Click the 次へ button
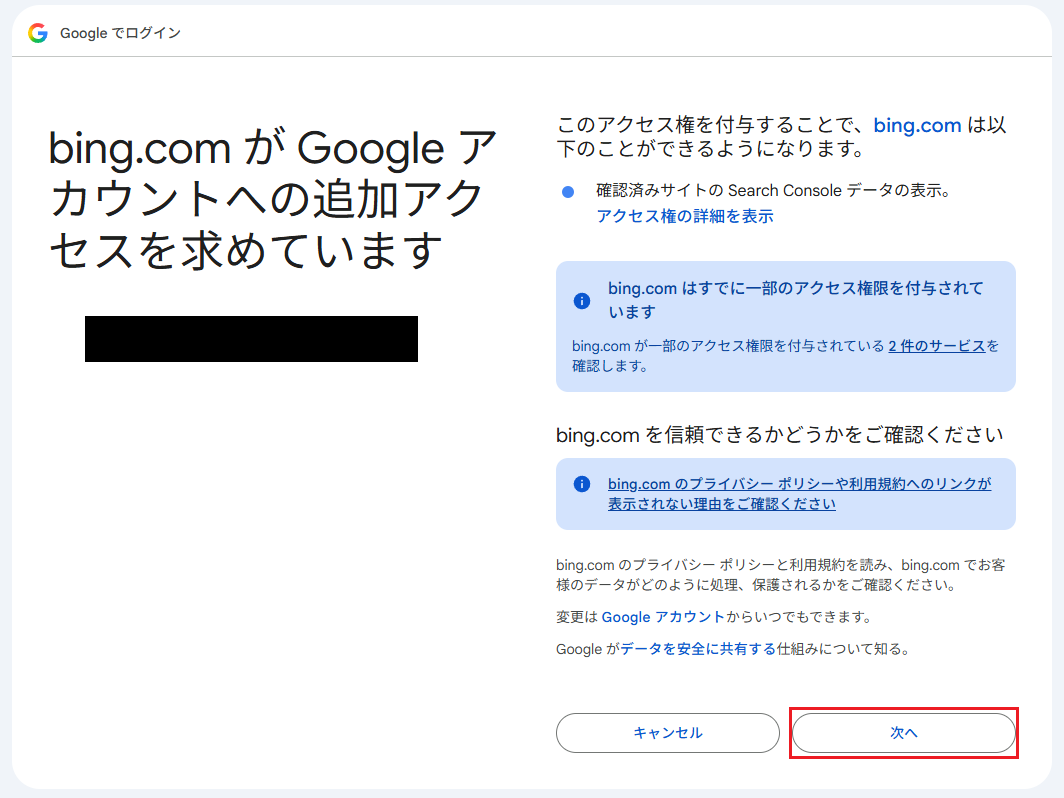1064x798 pixels. pos(904,733)
